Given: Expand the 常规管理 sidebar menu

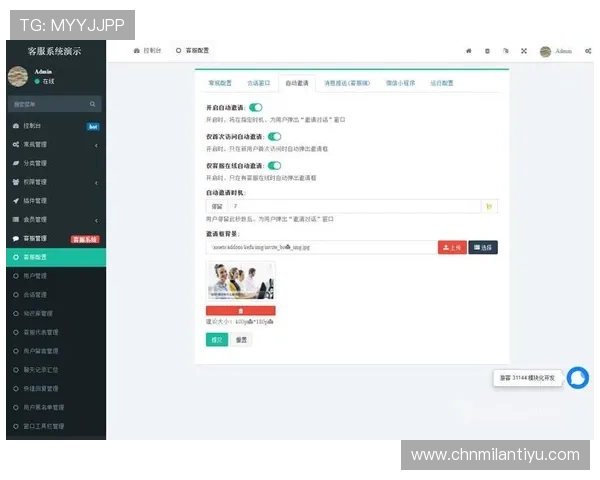Looking at the screenshot, I should tap(56, 144).
